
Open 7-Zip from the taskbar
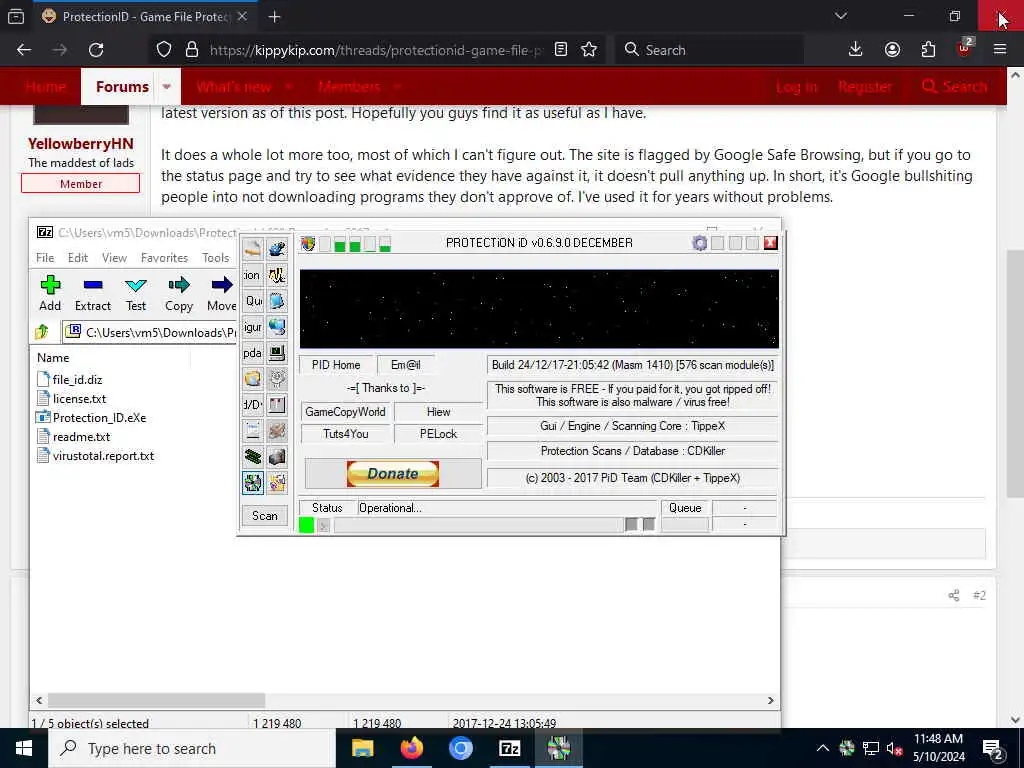click(x=509, y=748)
